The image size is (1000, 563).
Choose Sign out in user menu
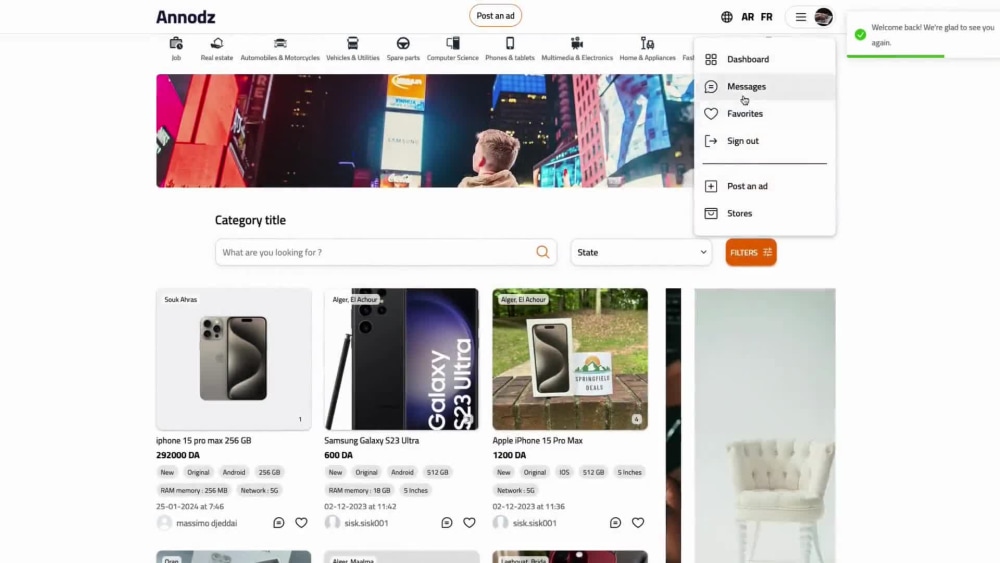765,141
